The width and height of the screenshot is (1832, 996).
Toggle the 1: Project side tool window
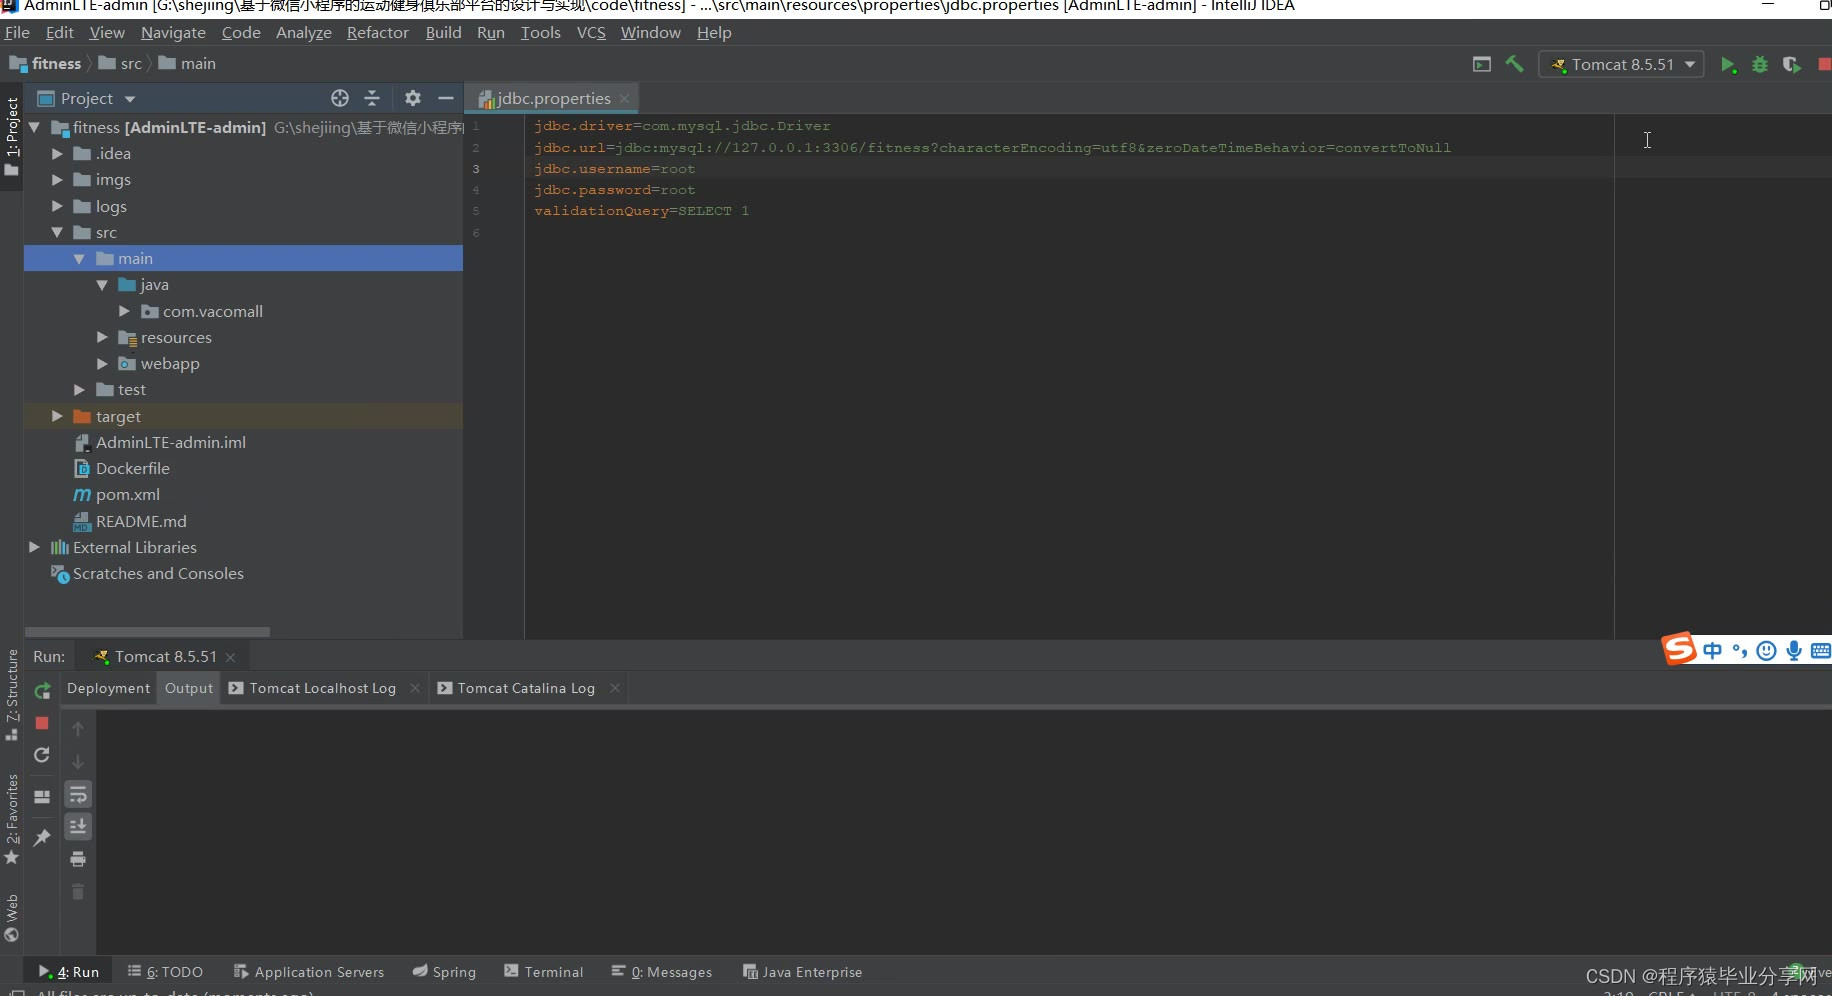(12, 136)
